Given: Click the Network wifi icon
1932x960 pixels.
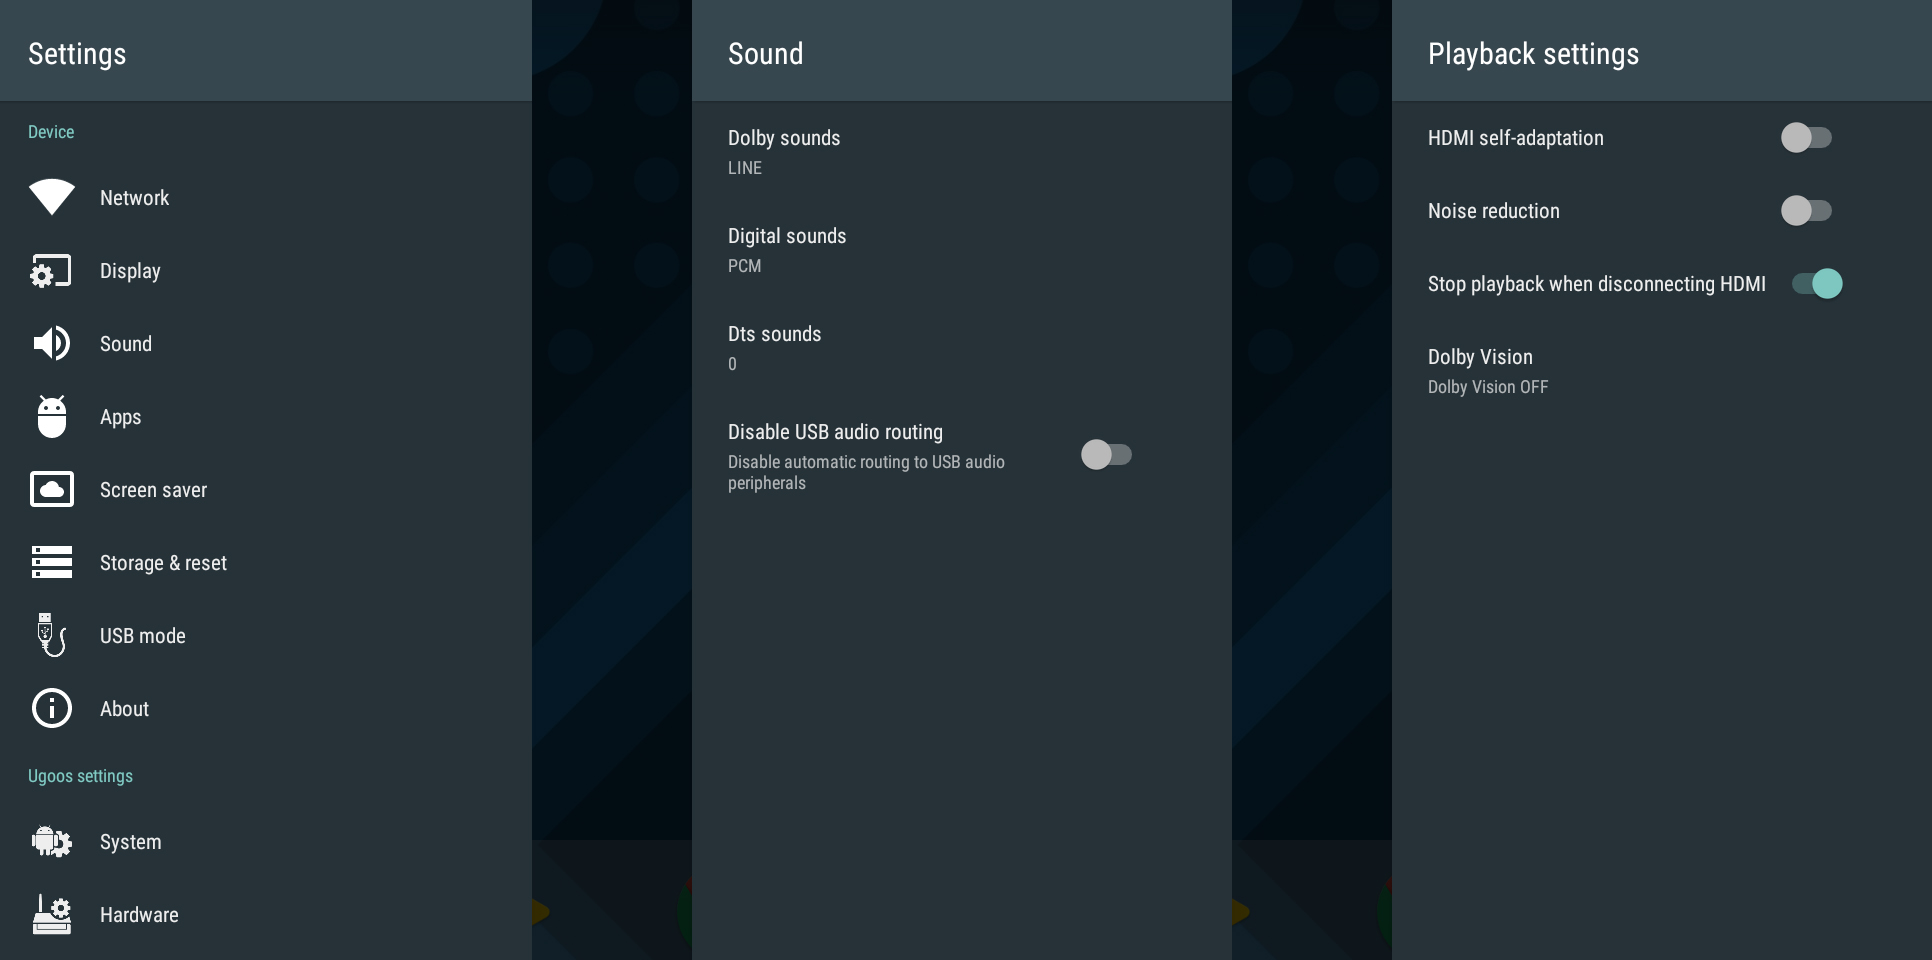Looking at the screenshot, I should pyautogui.click(x=52, y=197).
